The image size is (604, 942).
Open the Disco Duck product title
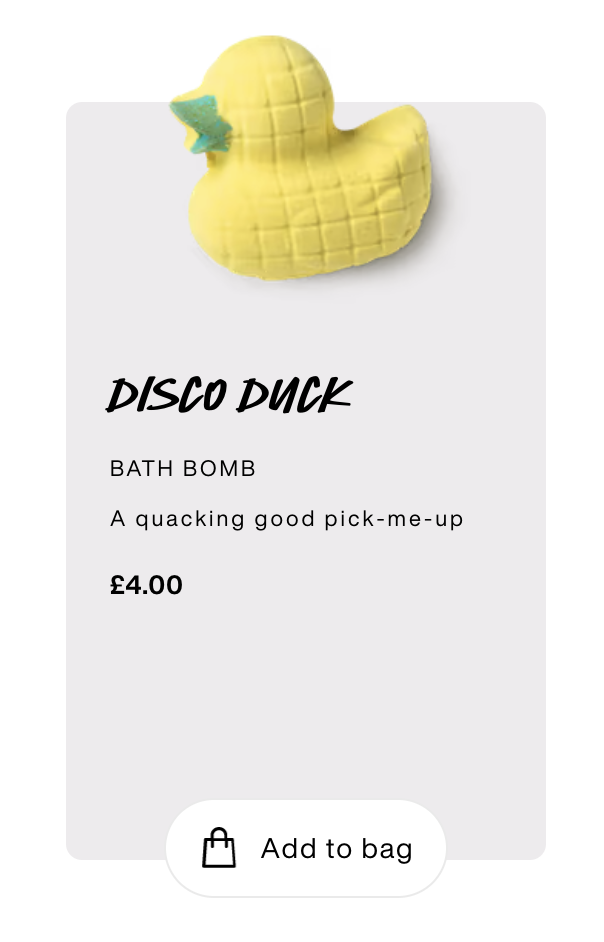pyautogui.click(x=229, y=395)
